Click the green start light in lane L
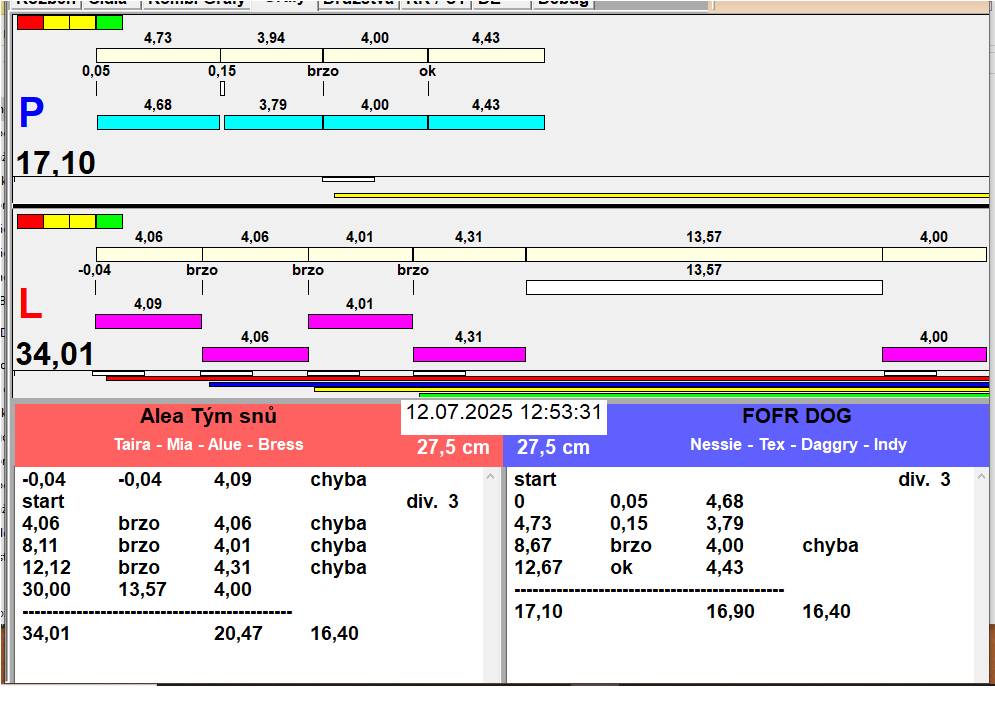The height and width of the screenshot is (701, 995). click(109, 221)
